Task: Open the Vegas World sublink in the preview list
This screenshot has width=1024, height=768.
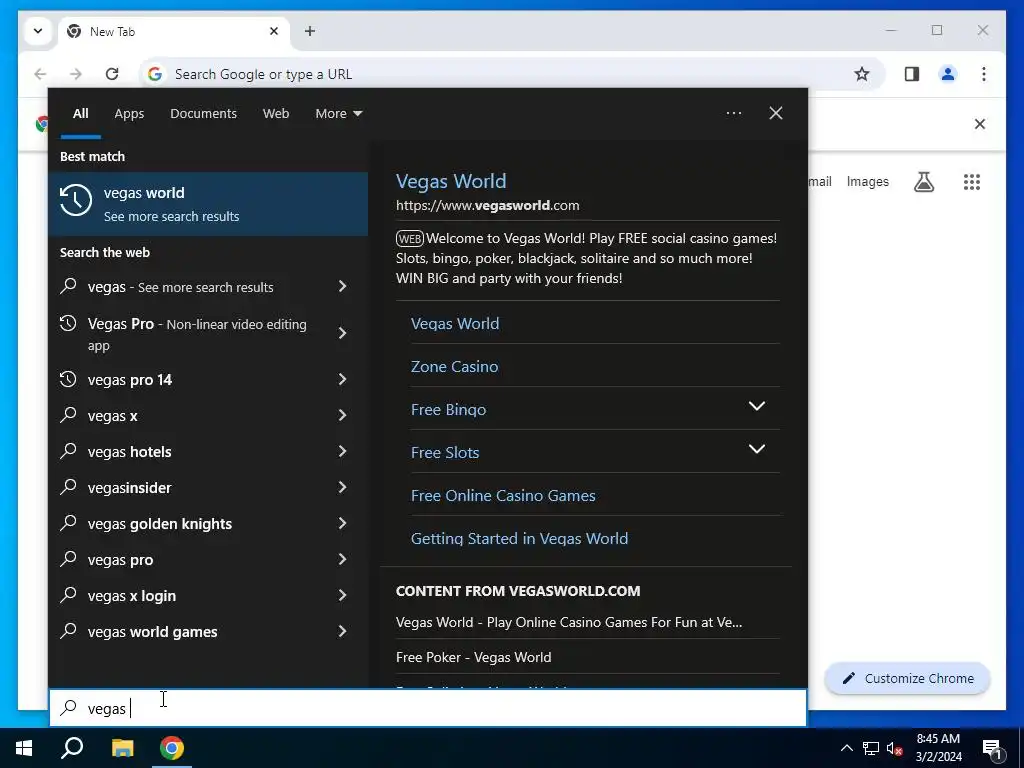Action: pos(455,323)
